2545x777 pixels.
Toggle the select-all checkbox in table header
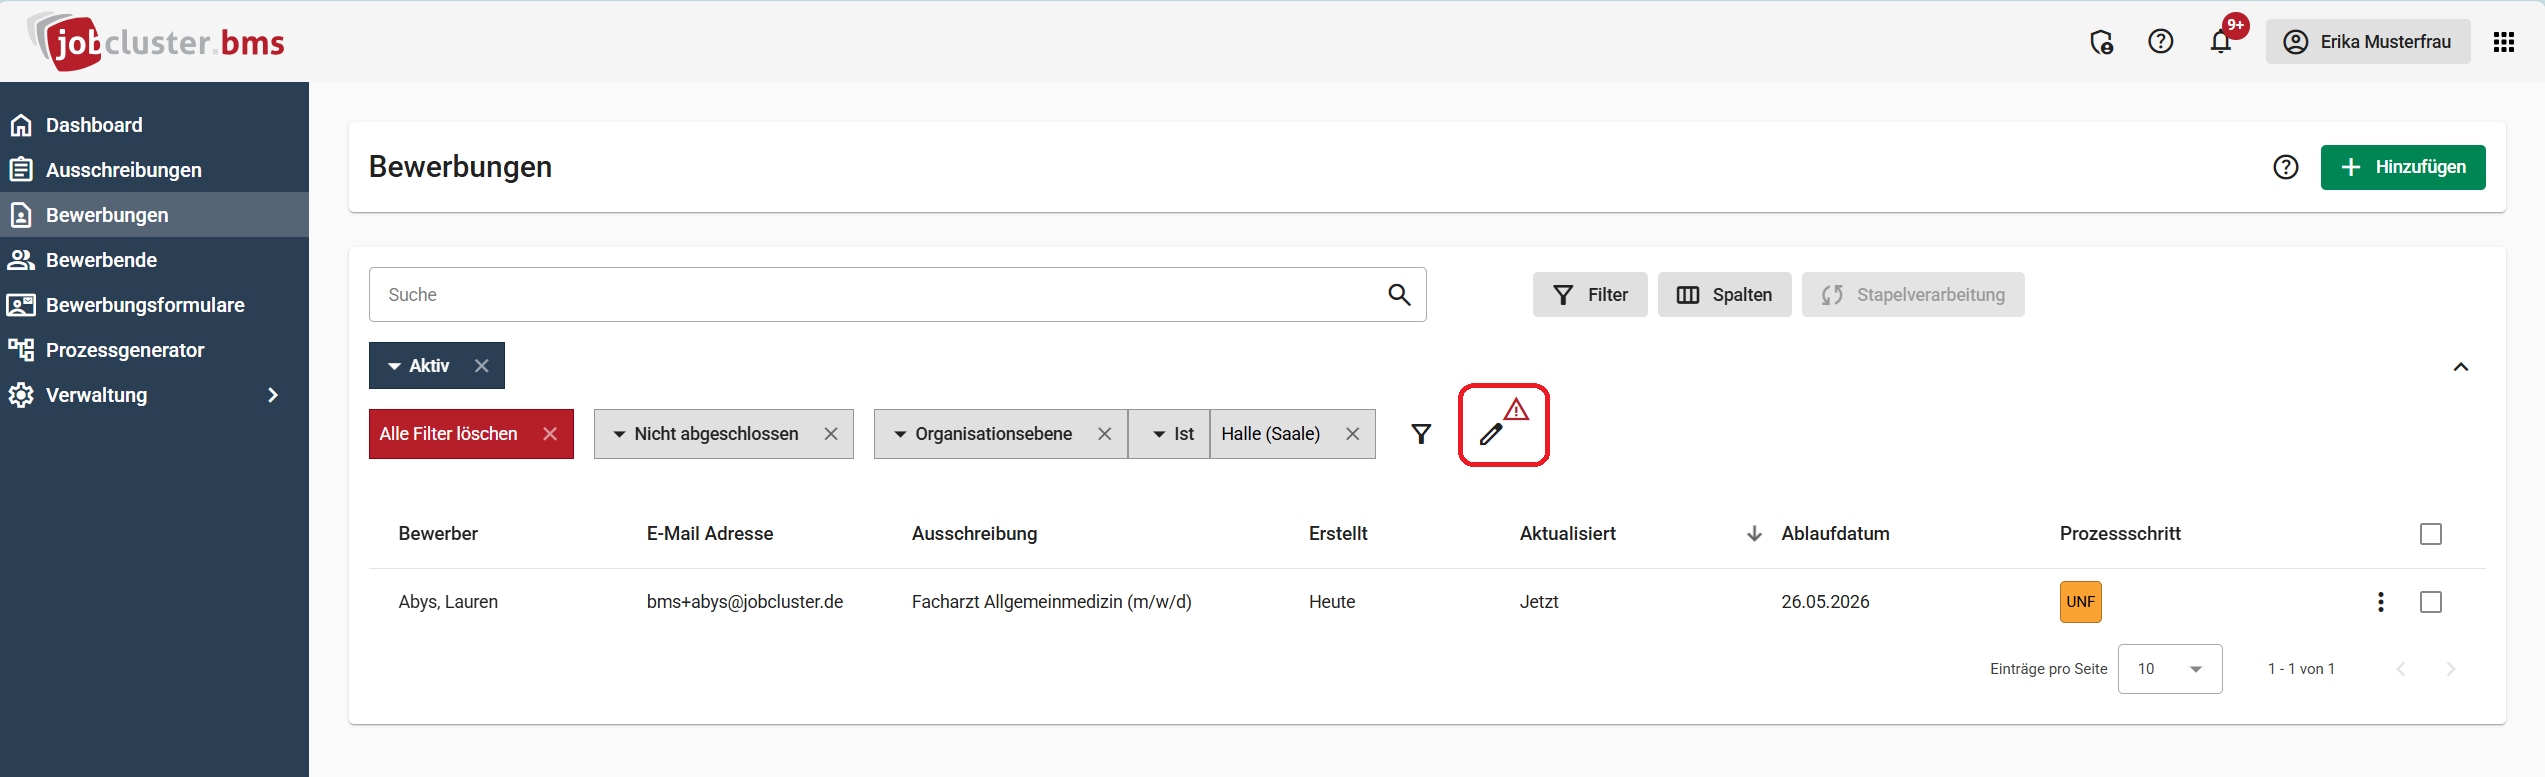coord(2430,534)
